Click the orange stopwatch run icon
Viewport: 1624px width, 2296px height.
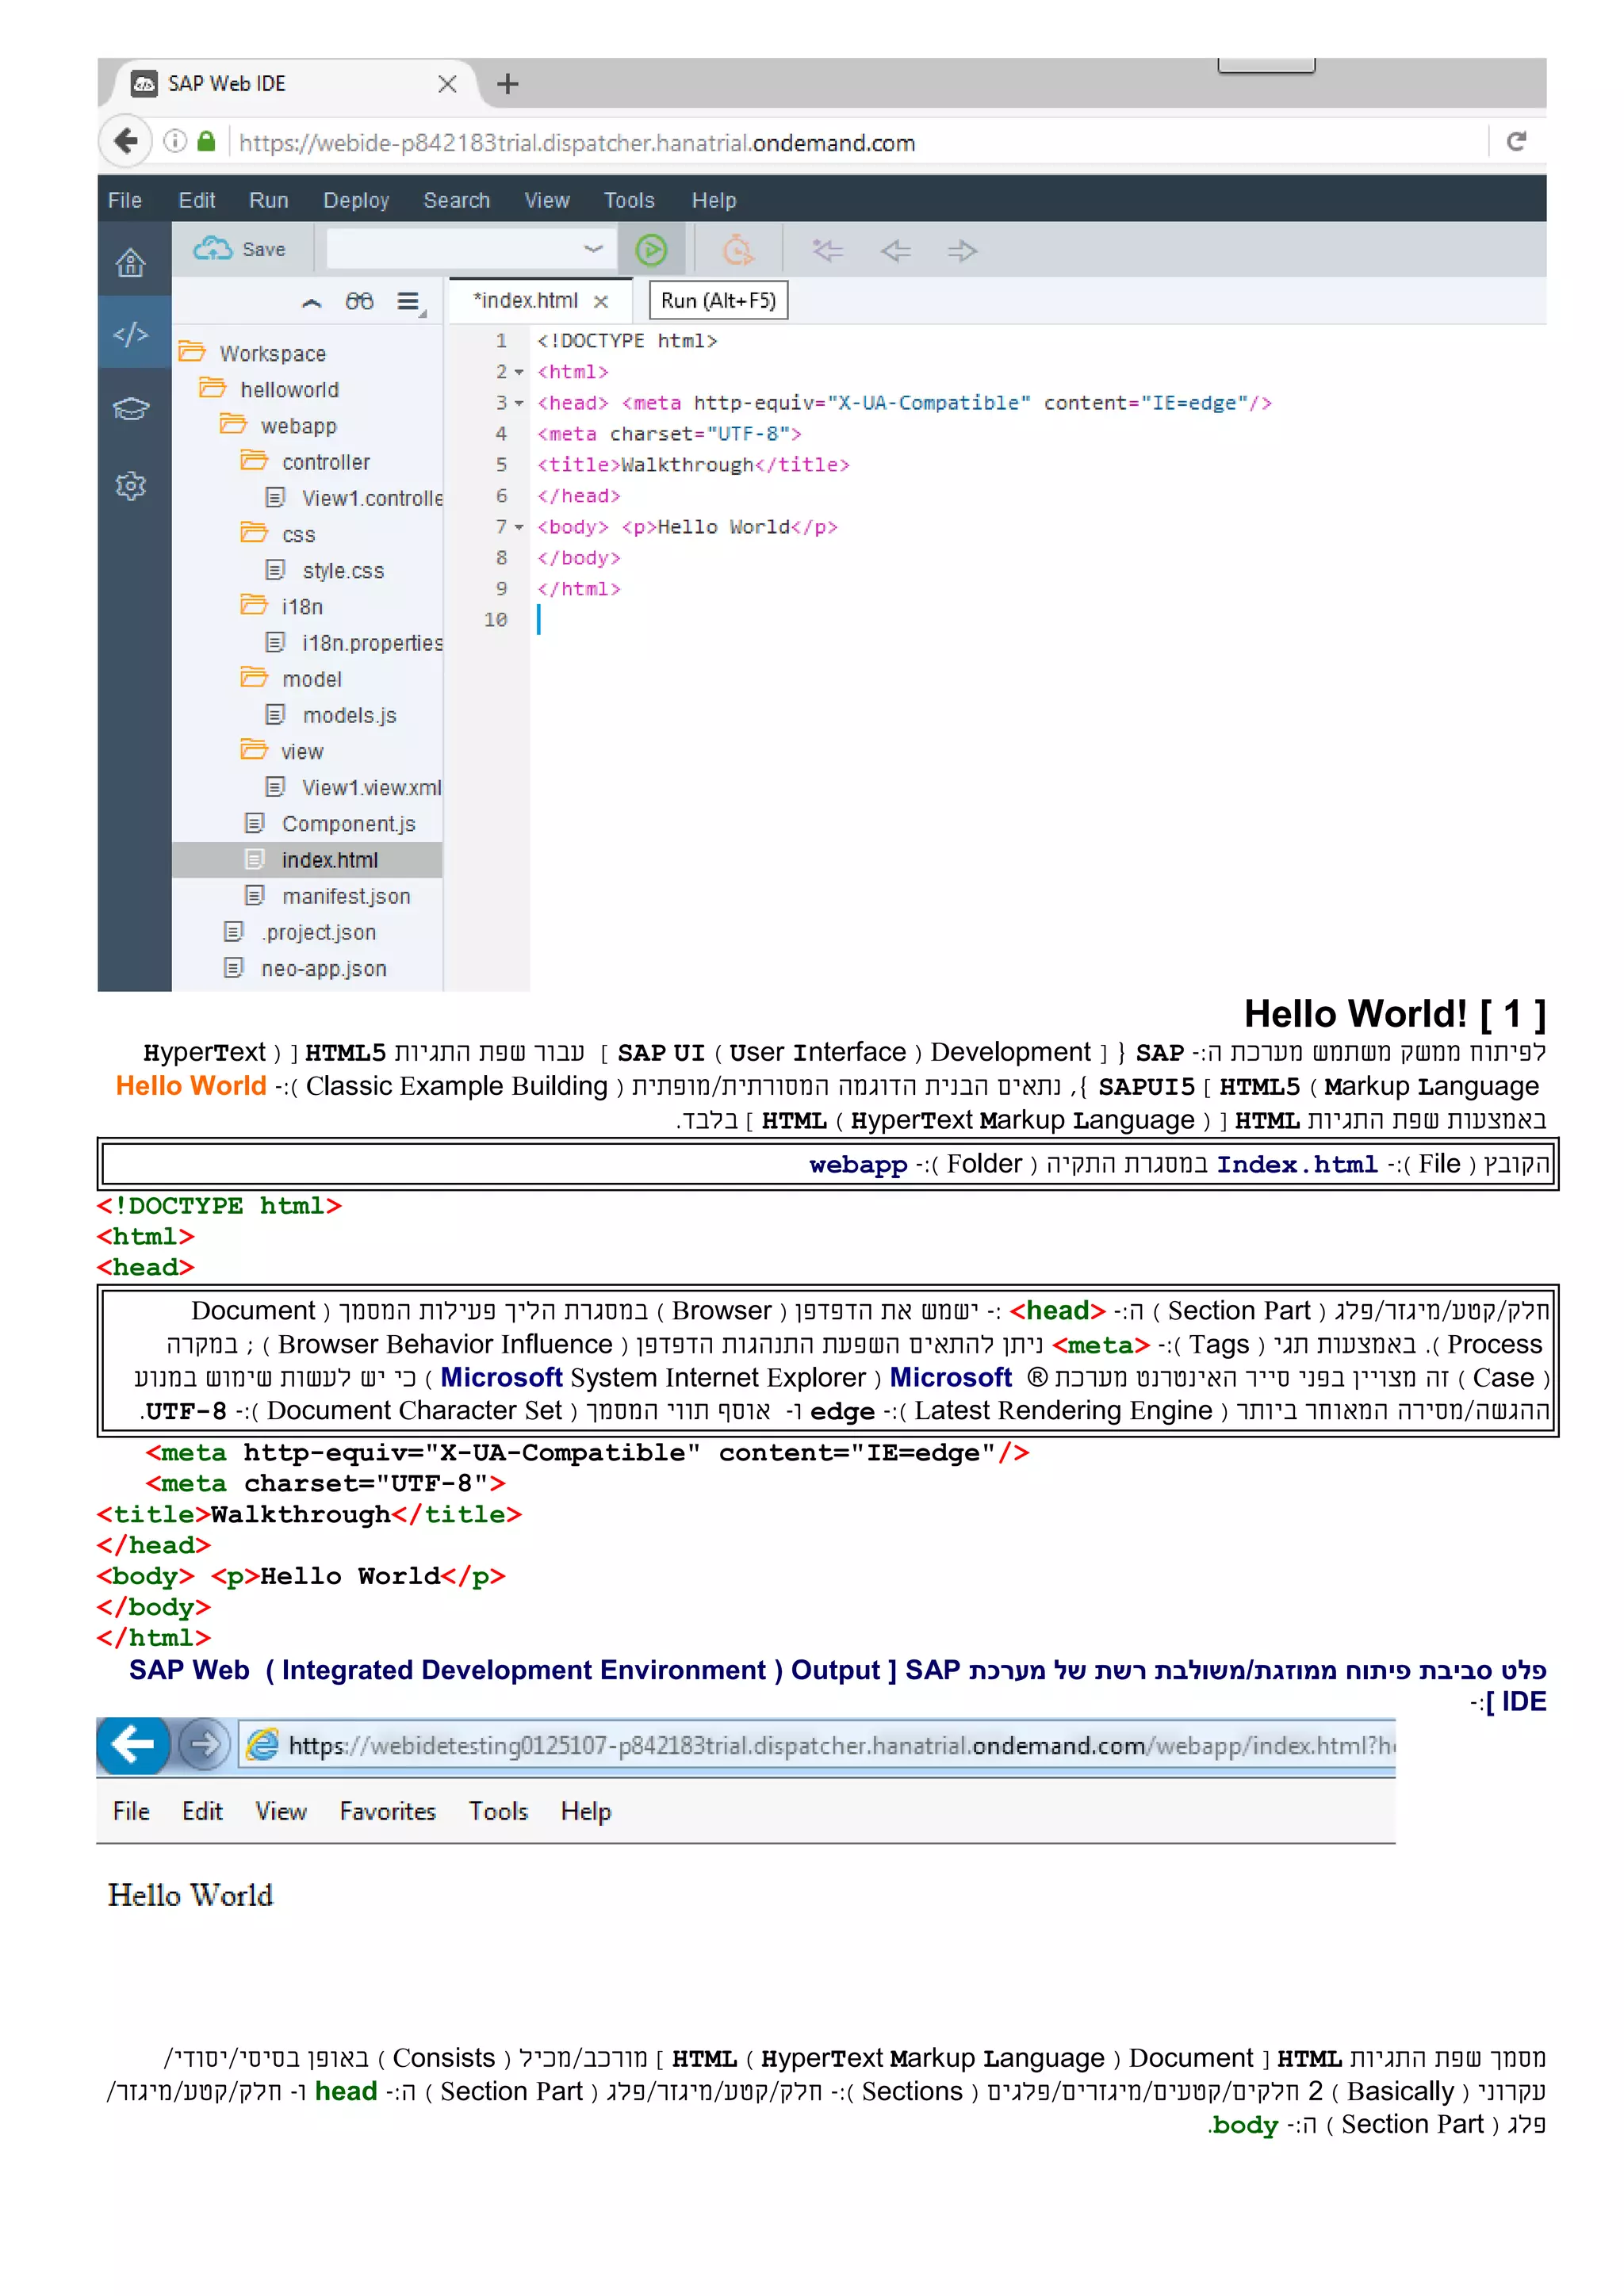point(737,250)
